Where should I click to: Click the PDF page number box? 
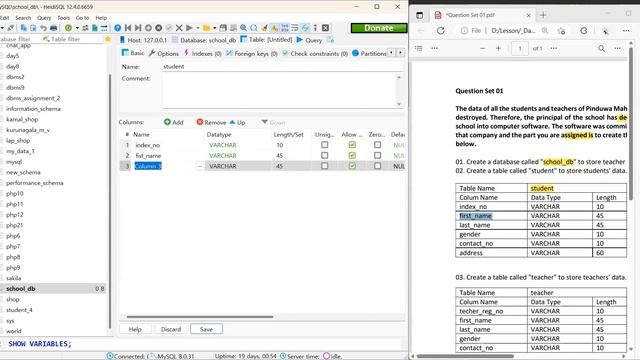pyautogui.click(x=520, y=48)
